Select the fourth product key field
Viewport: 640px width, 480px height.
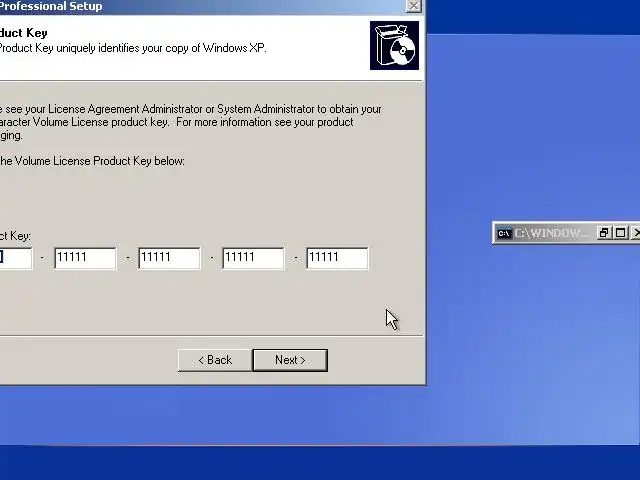coord(253,258)
